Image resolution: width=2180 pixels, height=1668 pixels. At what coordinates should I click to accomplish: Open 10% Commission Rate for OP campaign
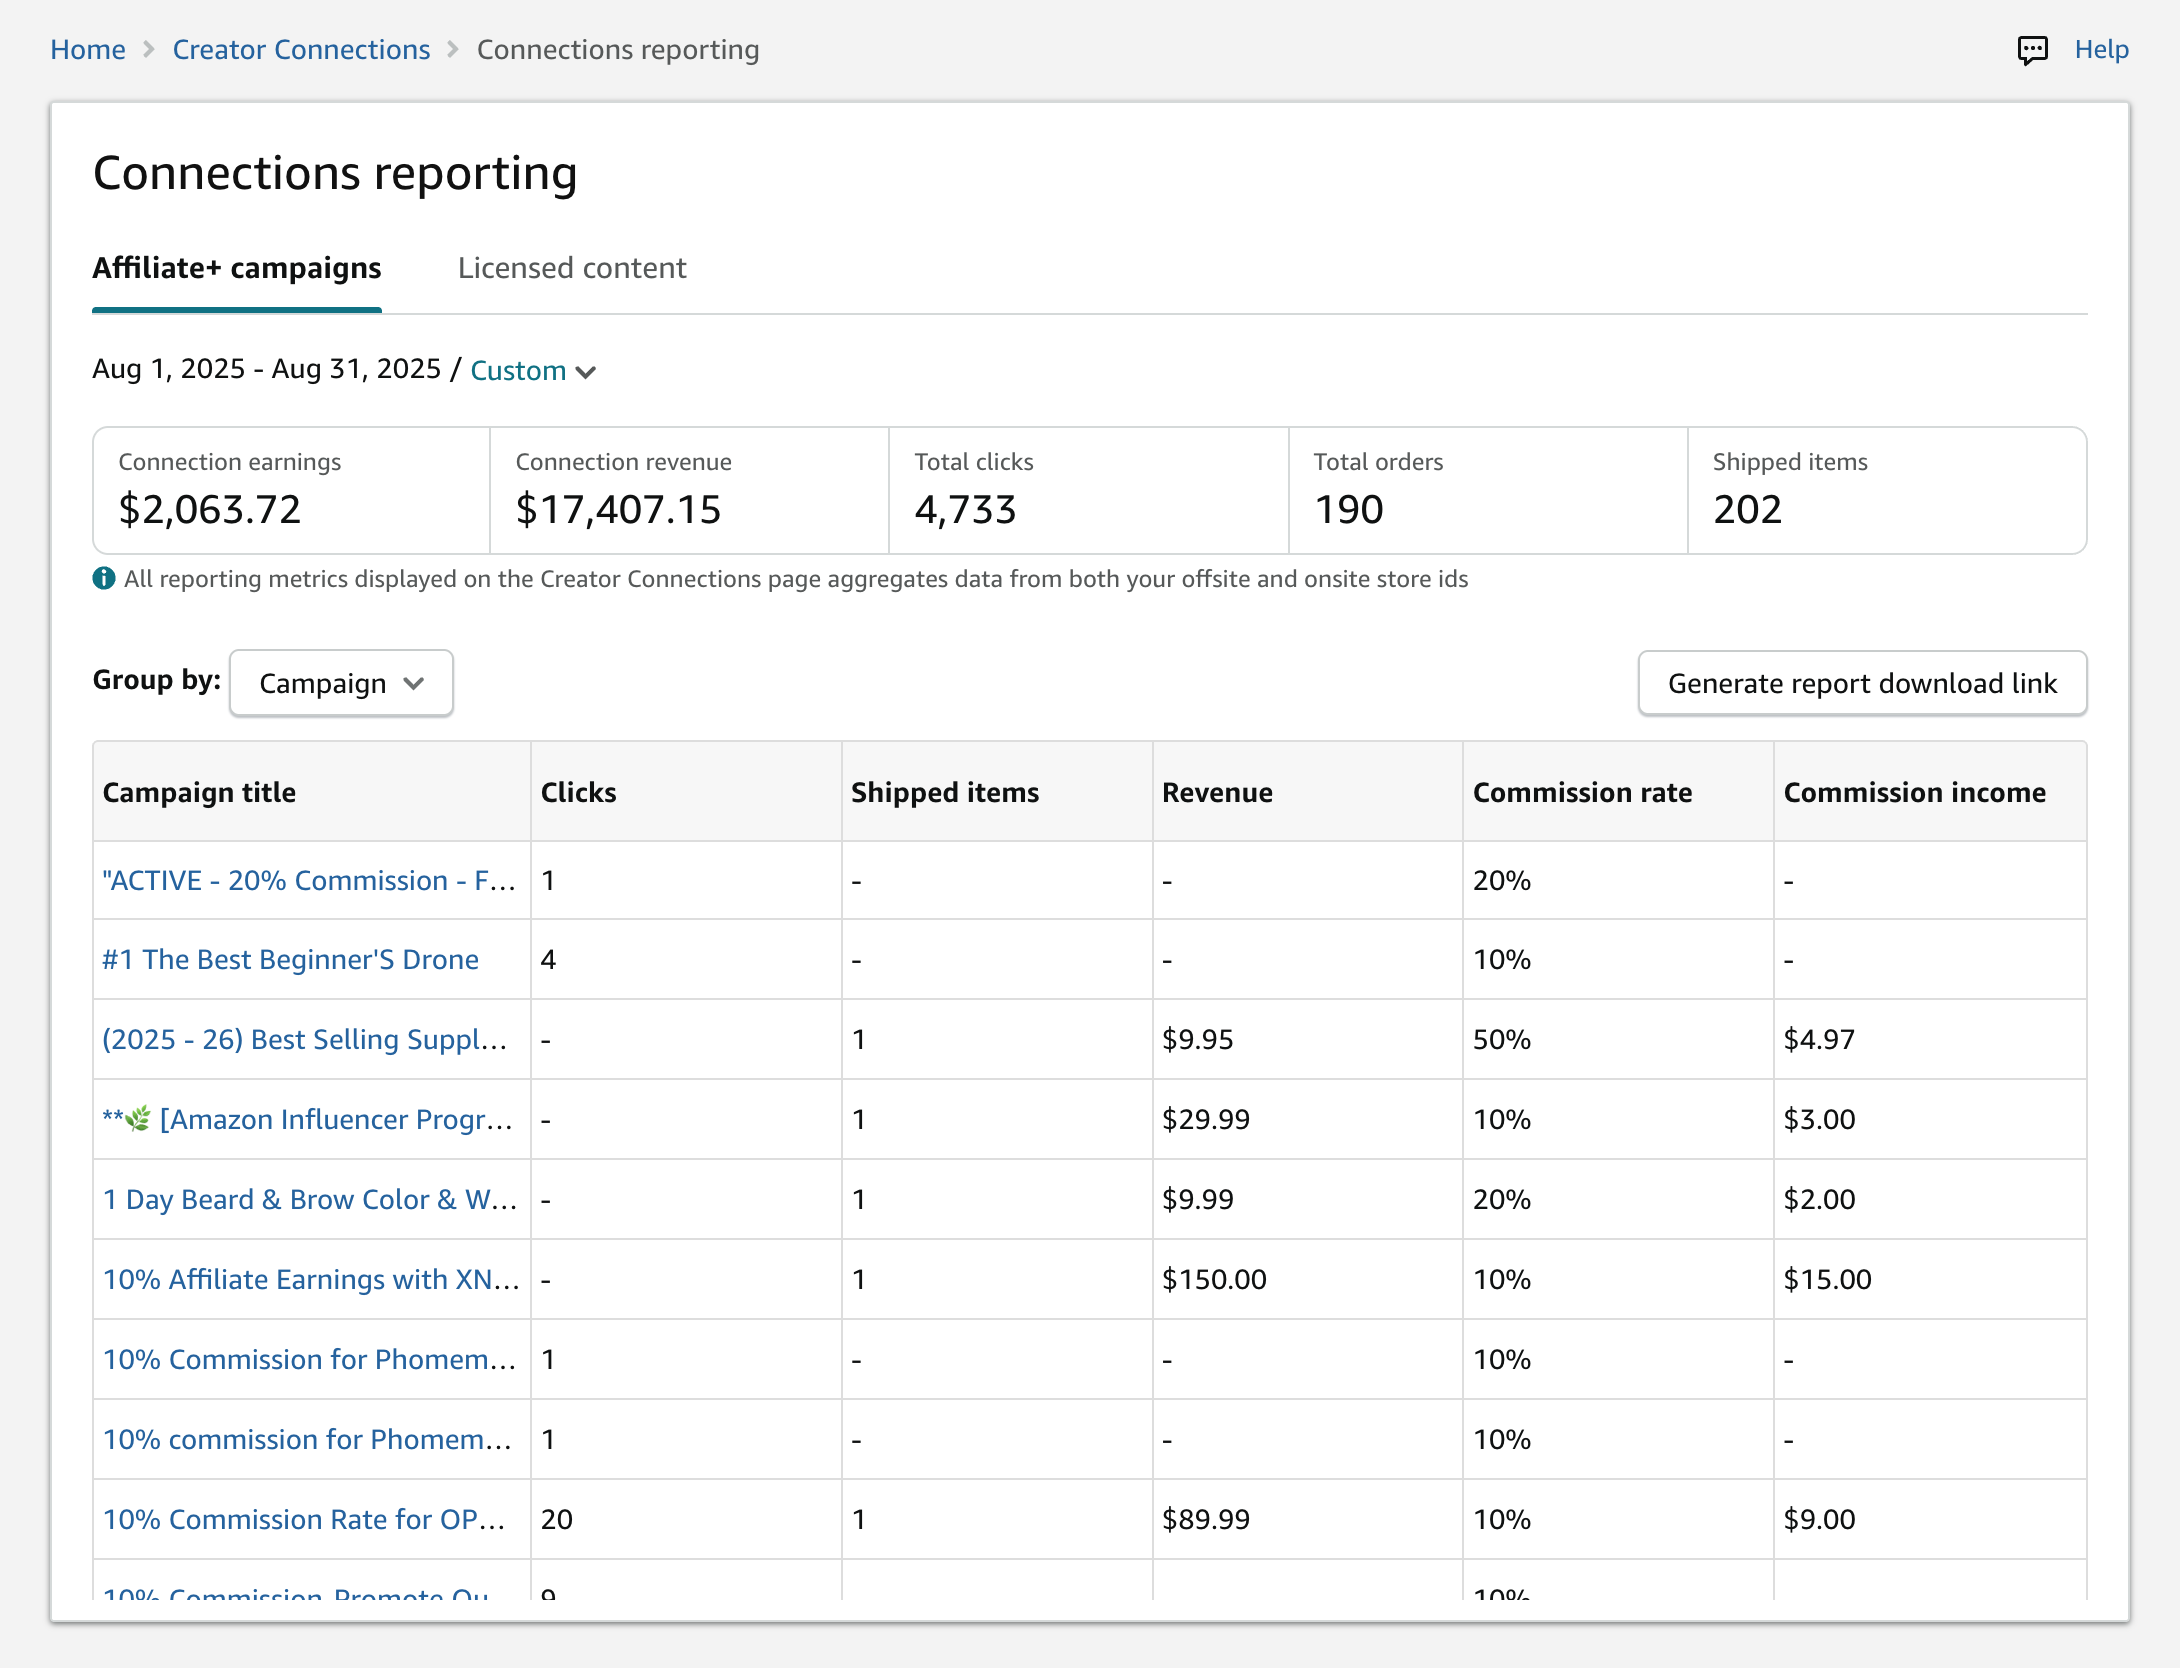pyautogui.click(x=304, y=1519)
